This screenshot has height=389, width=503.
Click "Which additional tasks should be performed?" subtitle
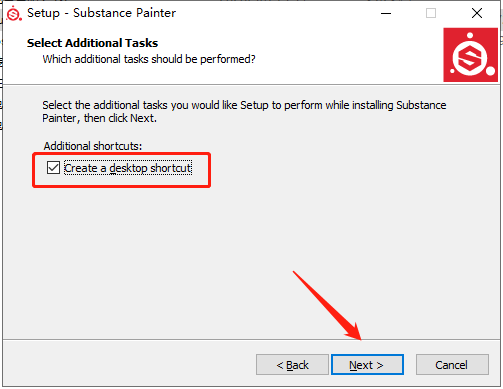(x=149, y=59)
